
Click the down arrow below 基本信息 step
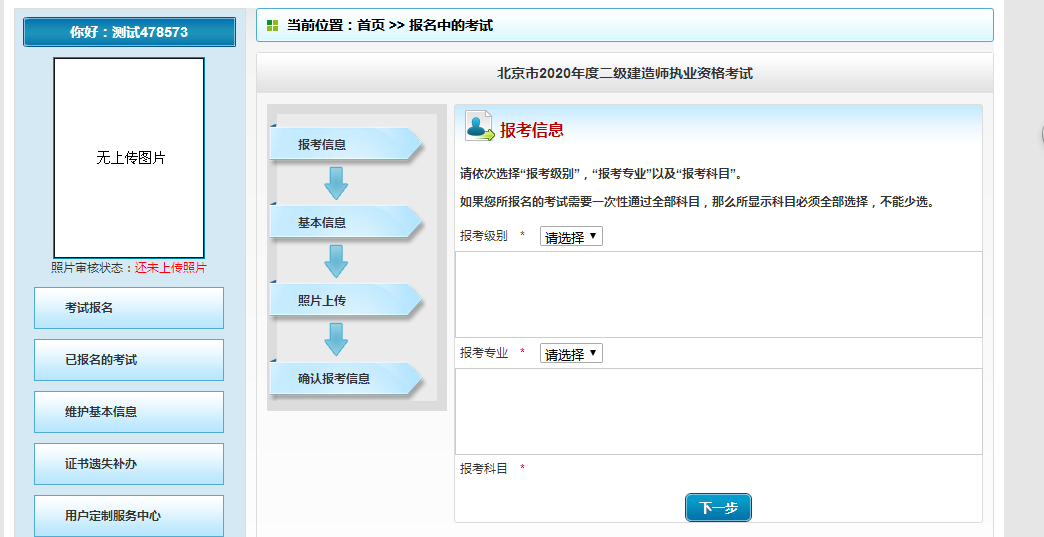[x=336, y=261]
